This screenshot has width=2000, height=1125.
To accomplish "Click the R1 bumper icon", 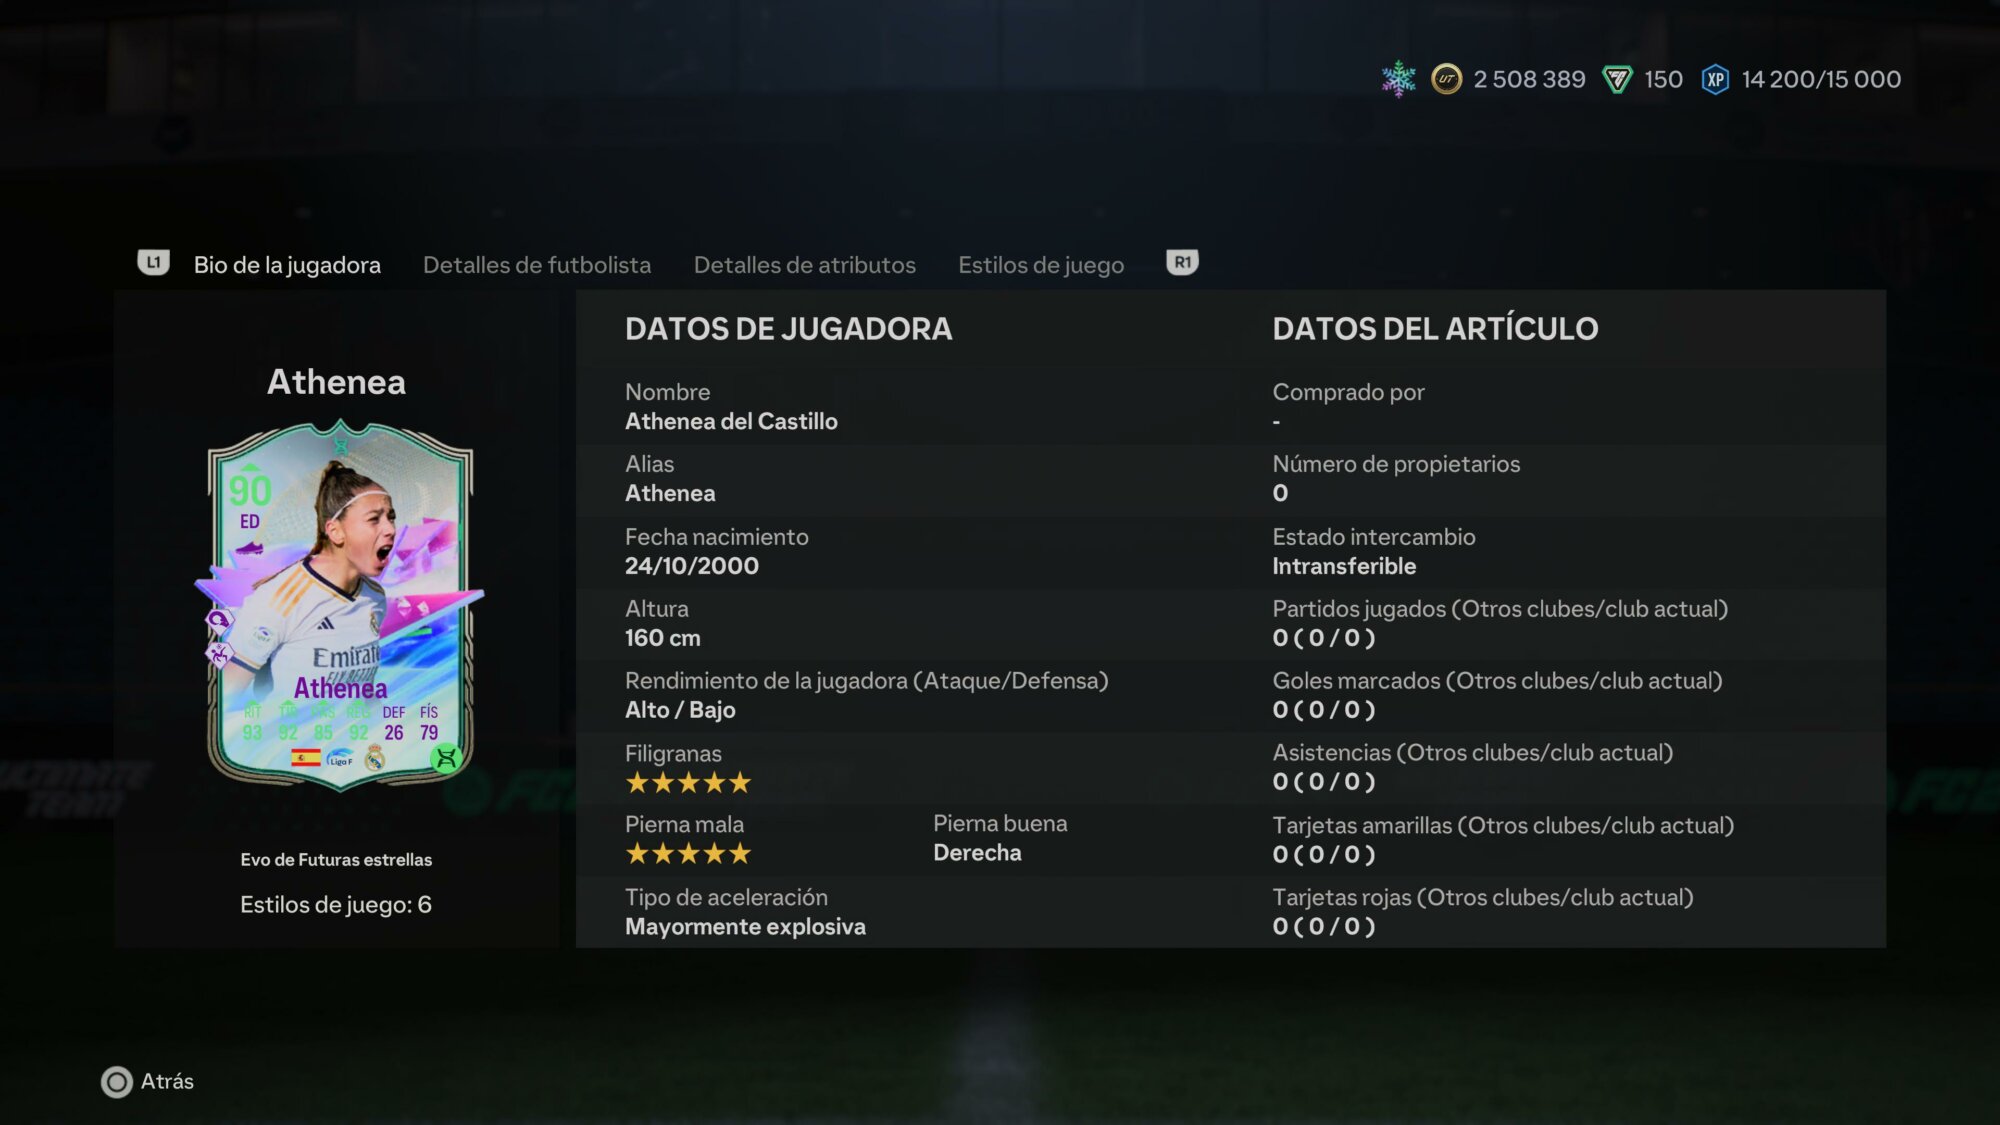I will (x=1182, y=263).
